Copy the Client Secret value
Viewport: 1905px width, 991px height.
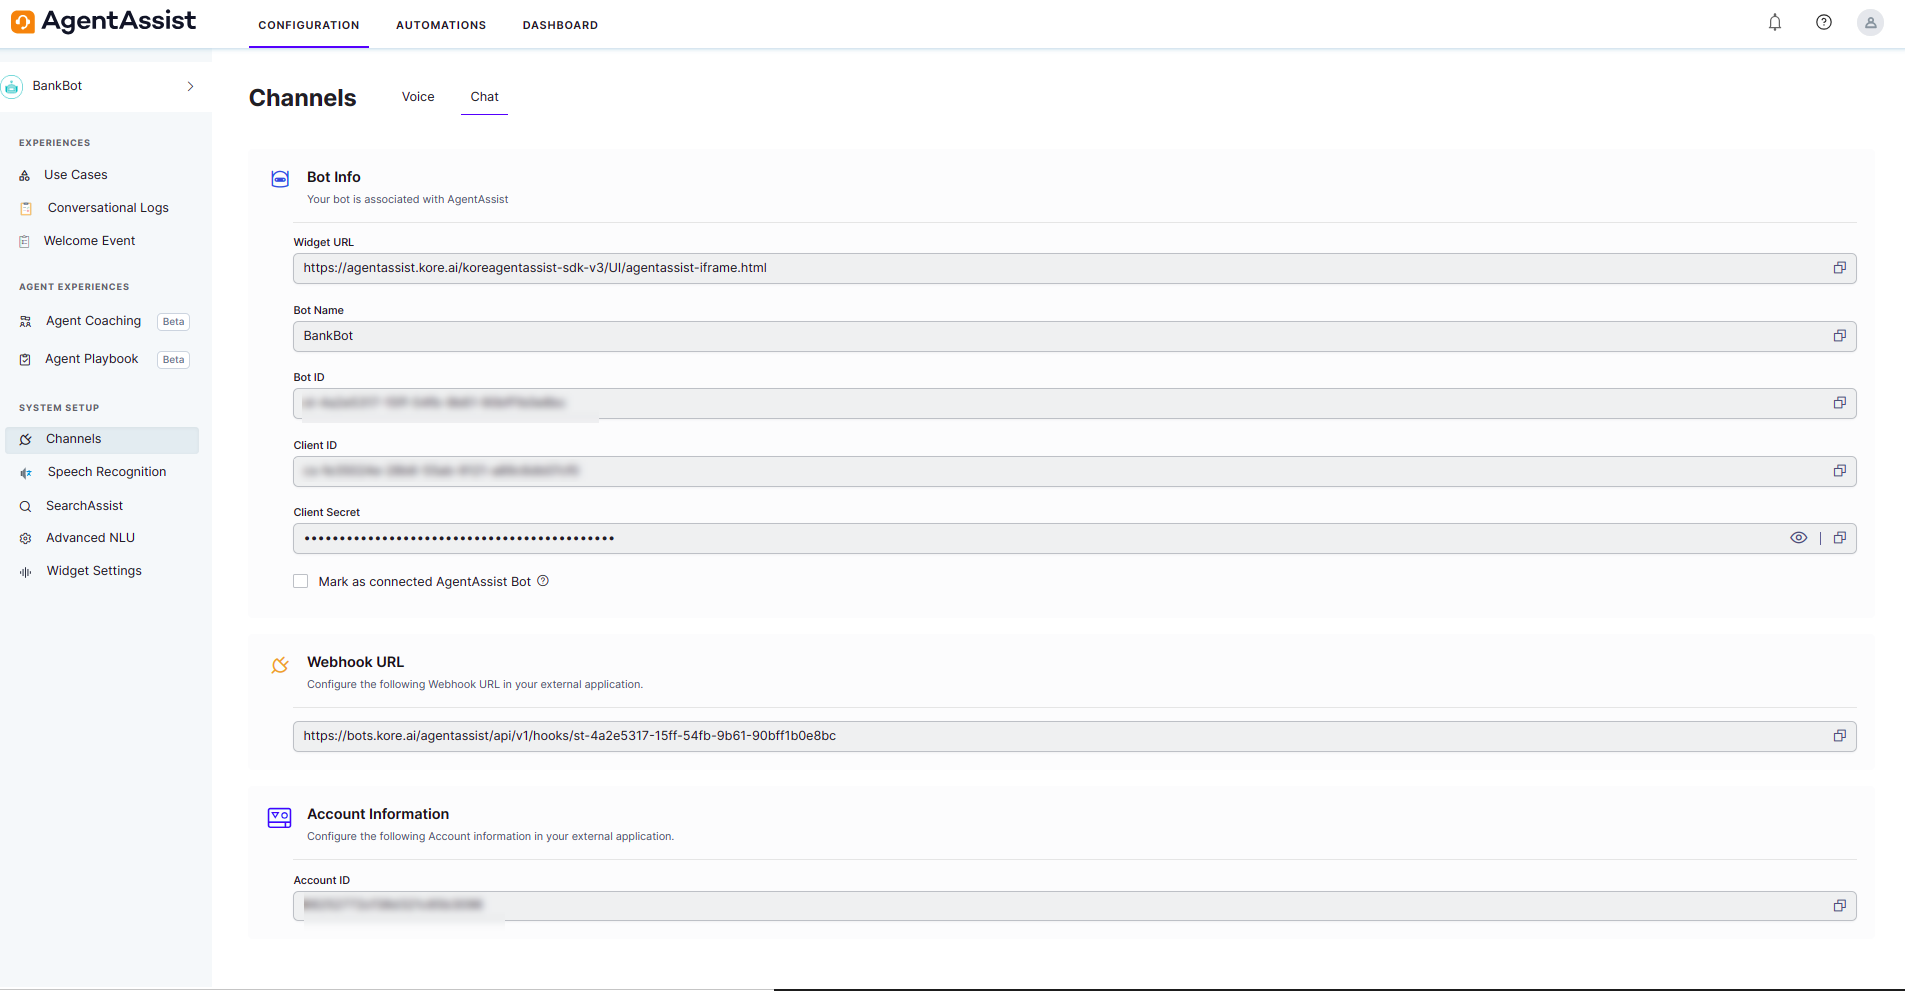pos(1839,538)
